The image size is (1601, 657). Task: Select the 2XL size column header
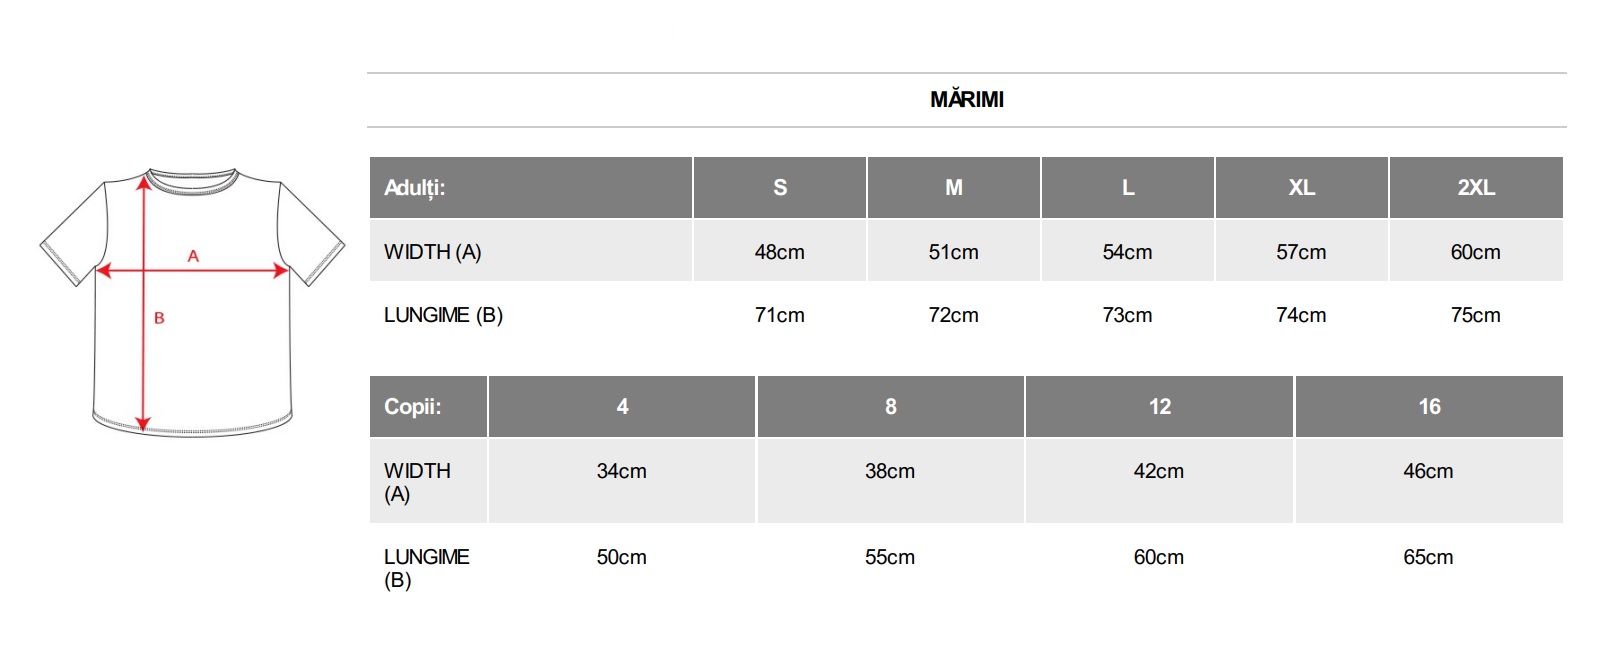(1475, 188)
